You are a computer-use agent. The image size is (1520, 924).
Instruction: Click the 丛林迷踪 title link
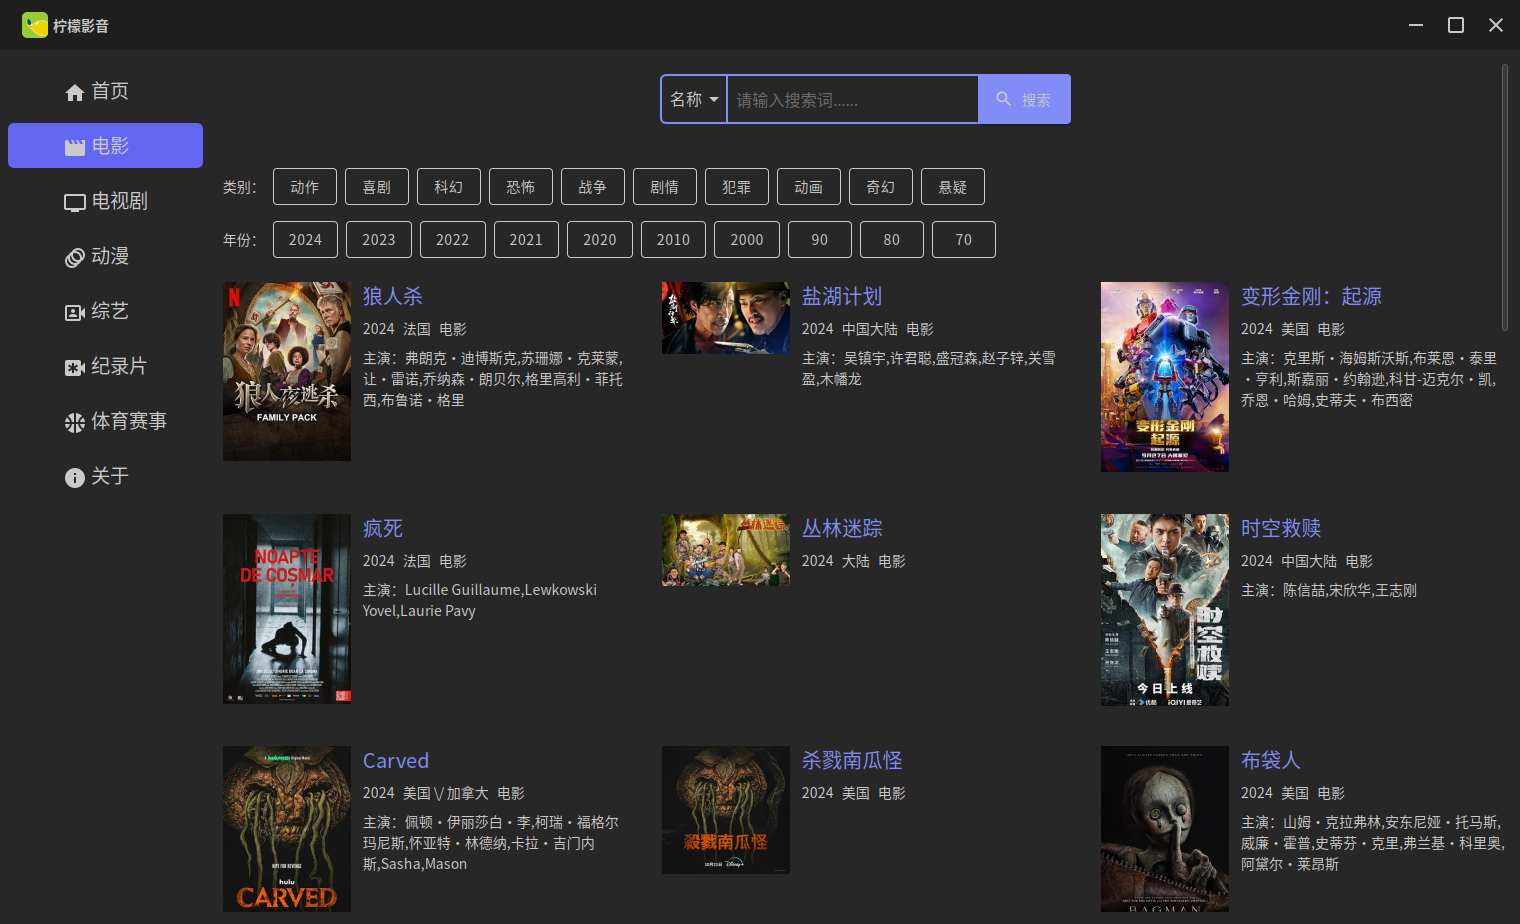tap(842, 528)
